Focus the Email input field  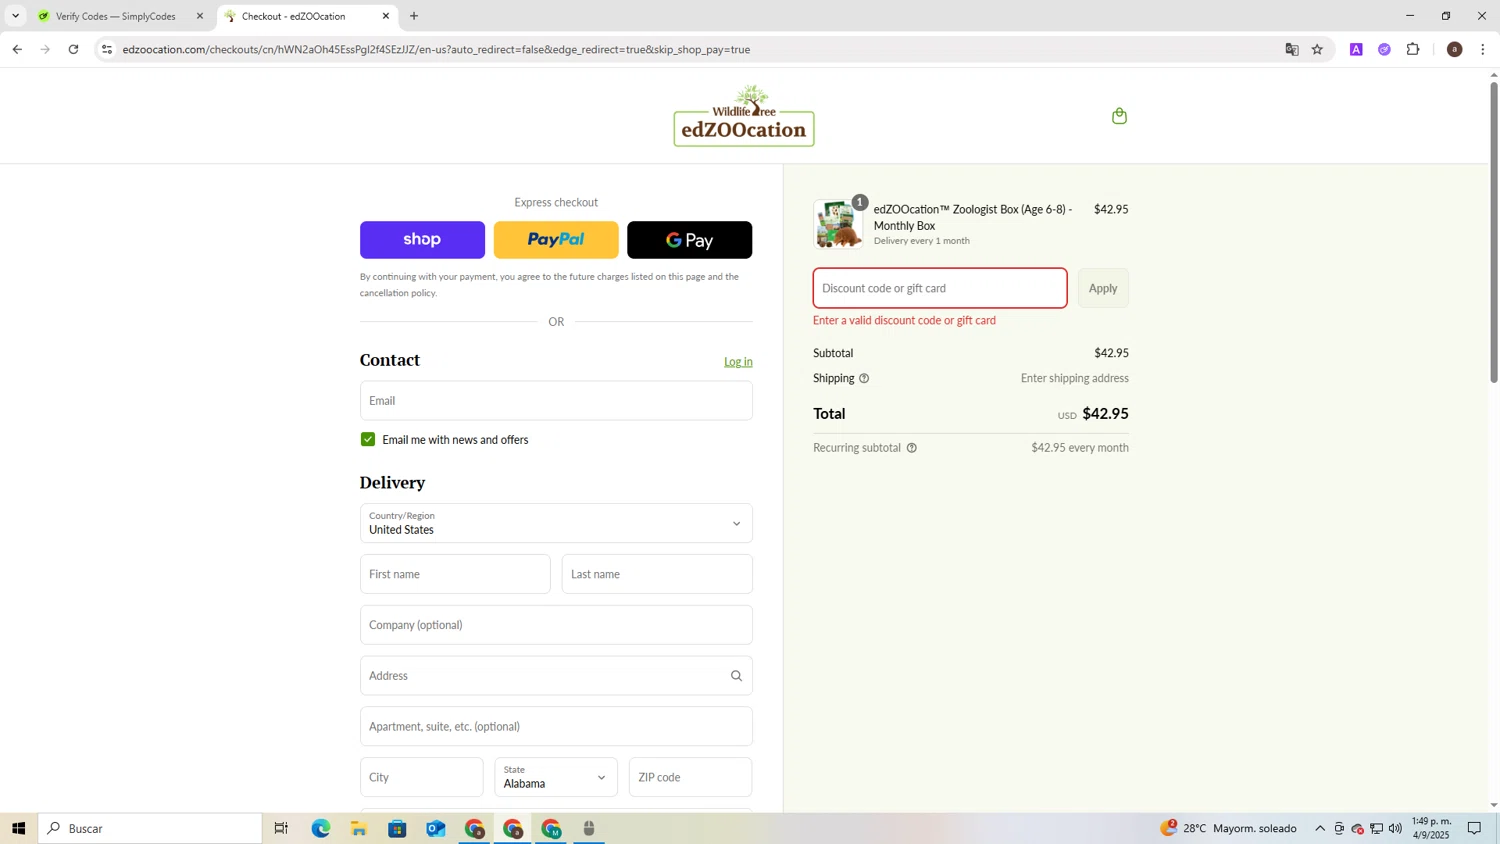pyautogui.click(x=556, y=400)
